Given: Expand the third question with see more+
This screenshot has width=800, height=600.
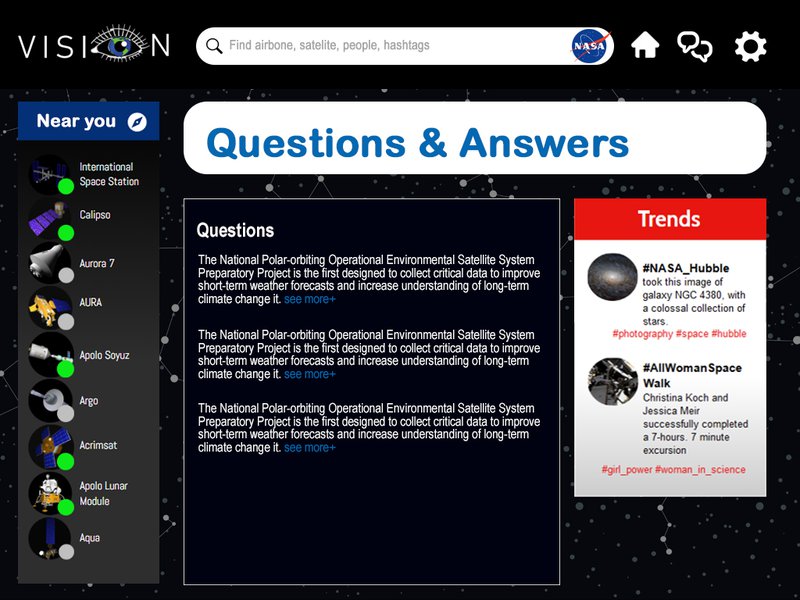Looking at the screenshot, I should coord(310,448).
